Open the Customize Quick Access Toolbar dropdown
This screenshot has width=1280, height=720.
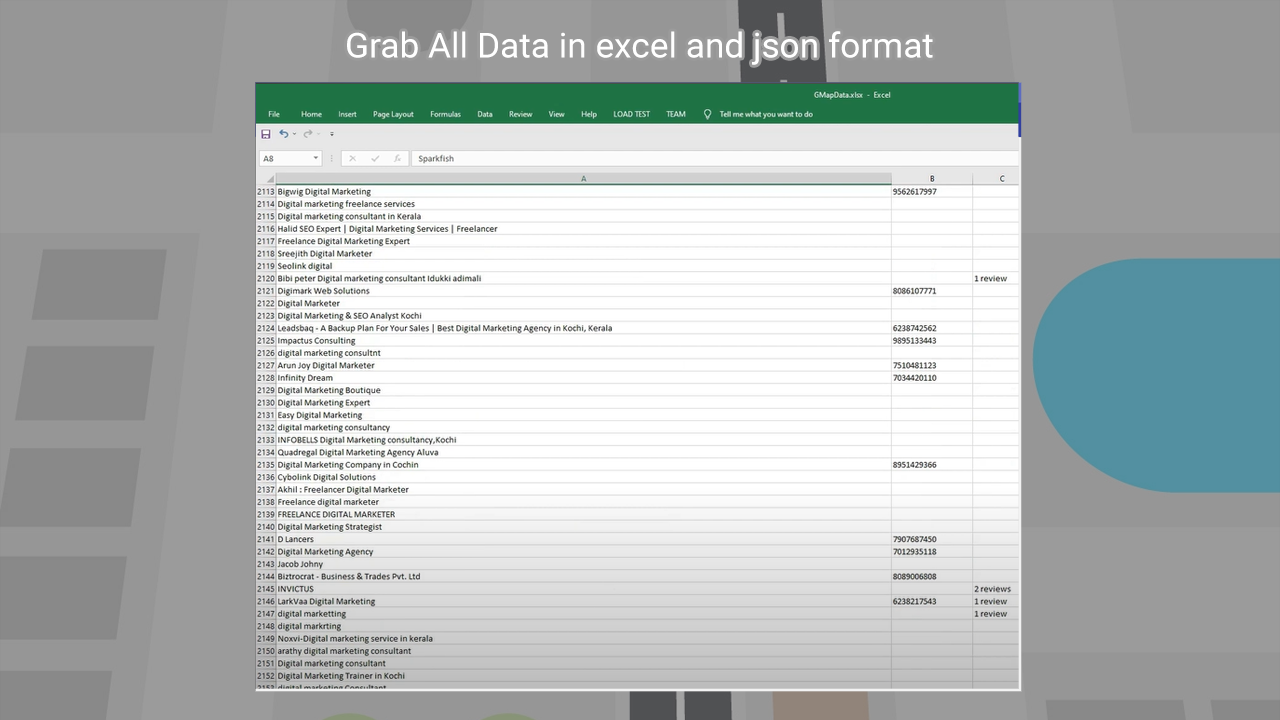[331, 134]
